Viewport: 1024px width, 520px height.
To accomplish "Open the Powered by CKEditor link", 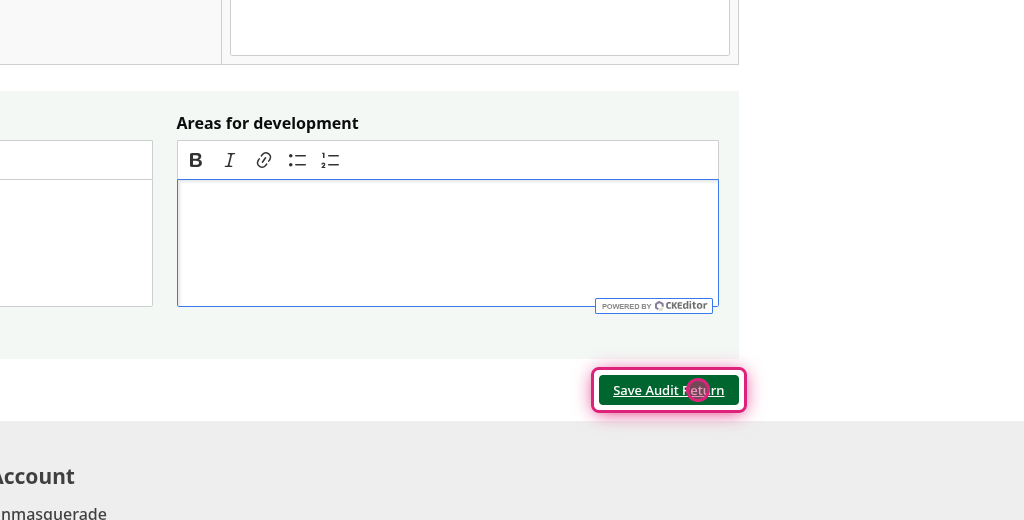I will [x=654, y=306].
